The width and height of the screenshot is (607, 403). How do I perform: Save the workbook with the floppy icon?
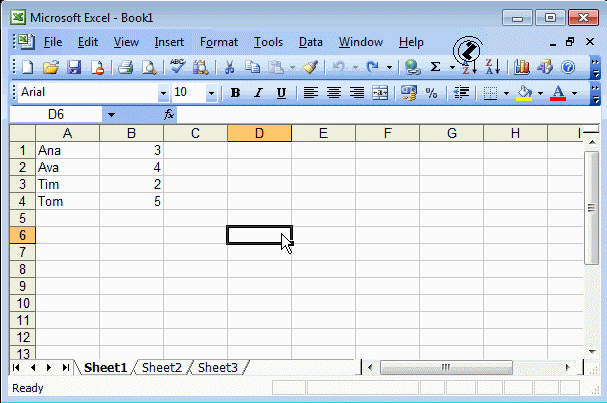pyautogui.click(x=74, y=67)
